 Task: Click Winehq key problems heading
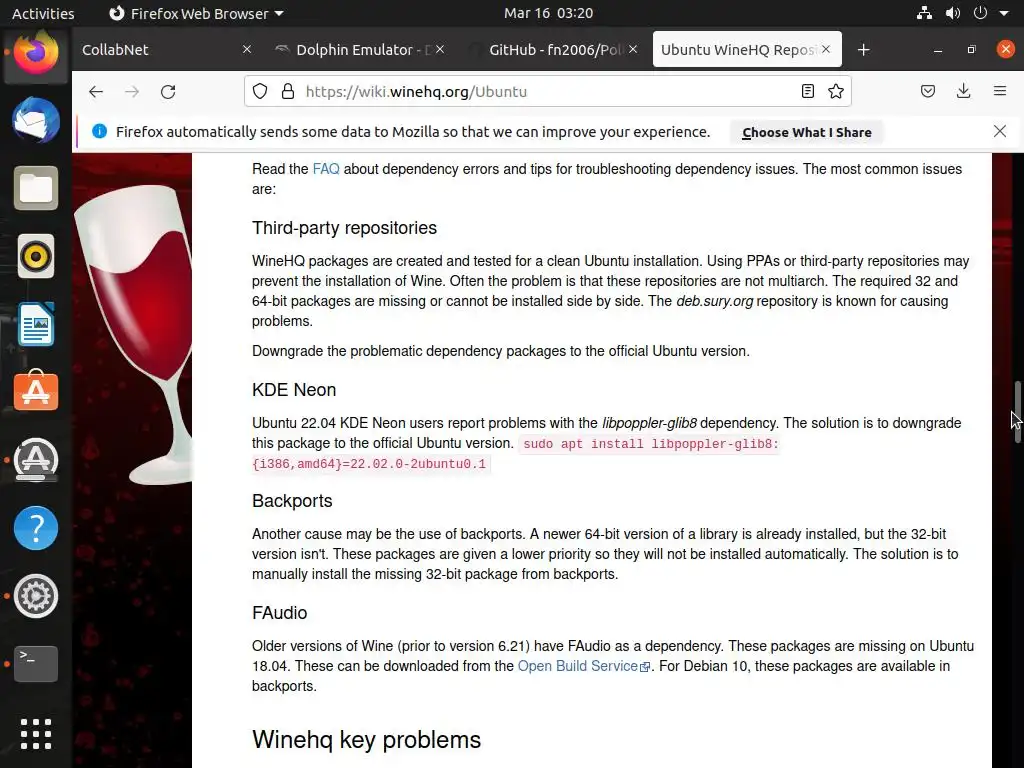pyautogui.click(x=366, y=740)
